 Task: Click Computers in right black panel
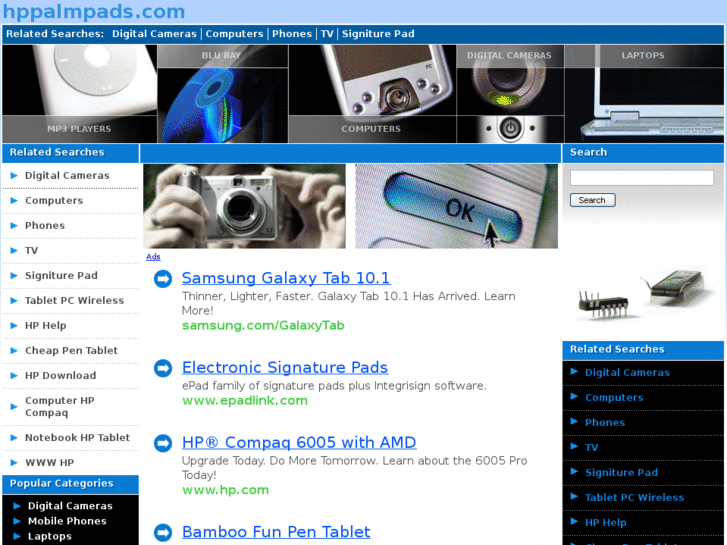point(614,398)
